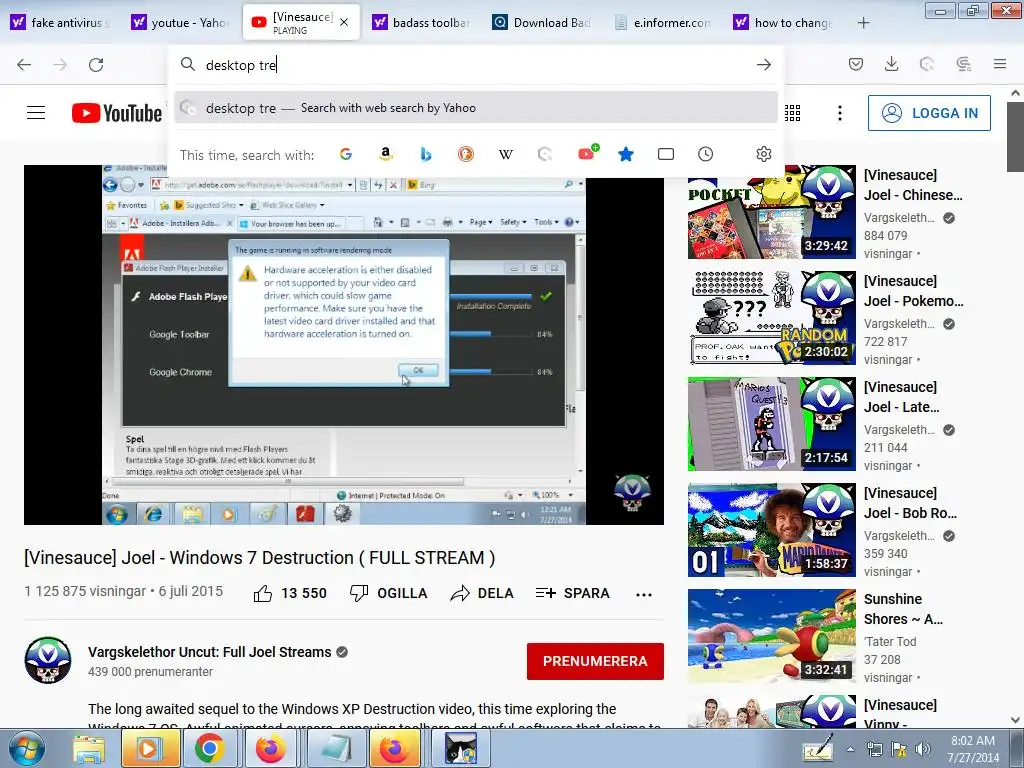Open the YouTube guide hamburger menu

click(36, 113)
